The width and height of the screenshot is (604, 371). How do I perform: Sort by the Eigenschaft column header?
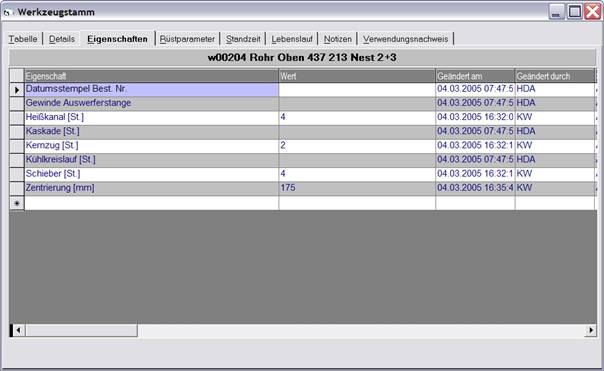151,76
